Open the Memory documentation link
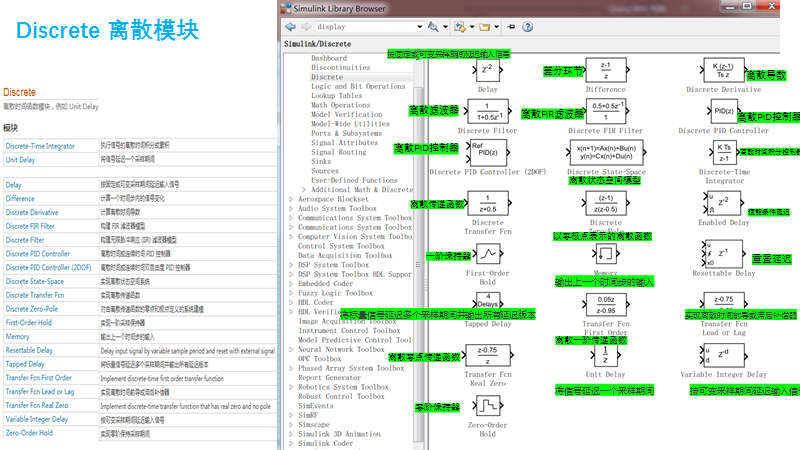The height and width of the screenshot is (450, 800). tap(17, 336)
